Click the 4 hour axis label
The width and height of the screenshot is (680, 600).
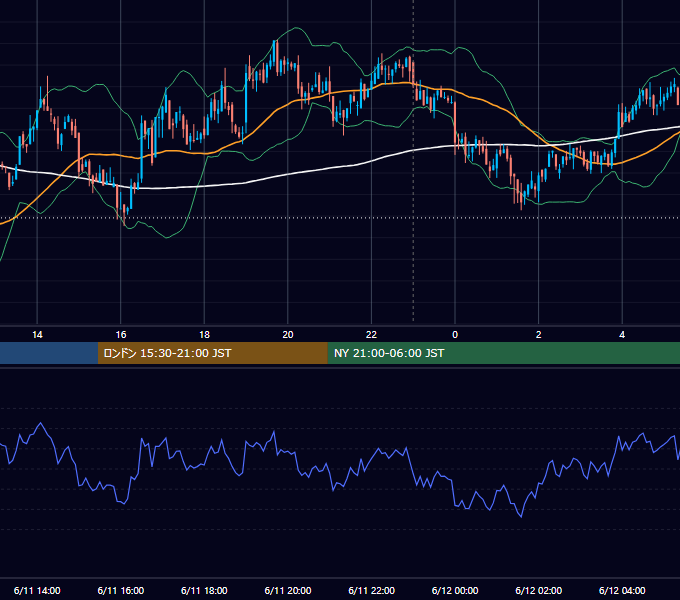[x=622, y=335]
